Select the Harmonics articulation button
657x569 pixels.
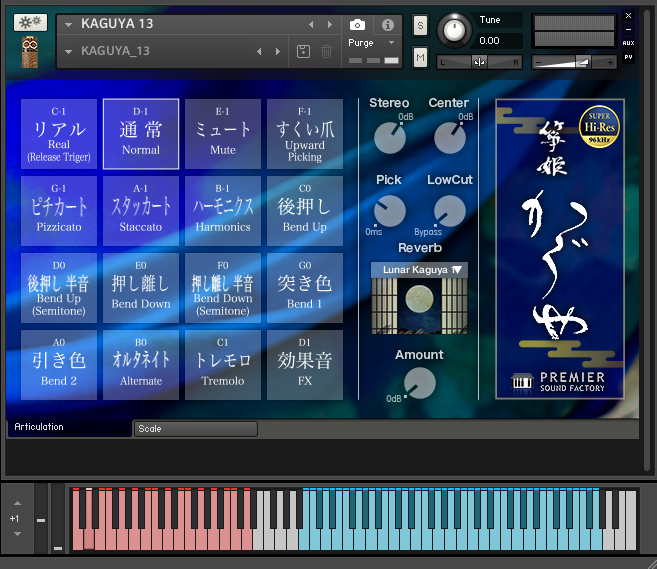(x=223, y=211)
